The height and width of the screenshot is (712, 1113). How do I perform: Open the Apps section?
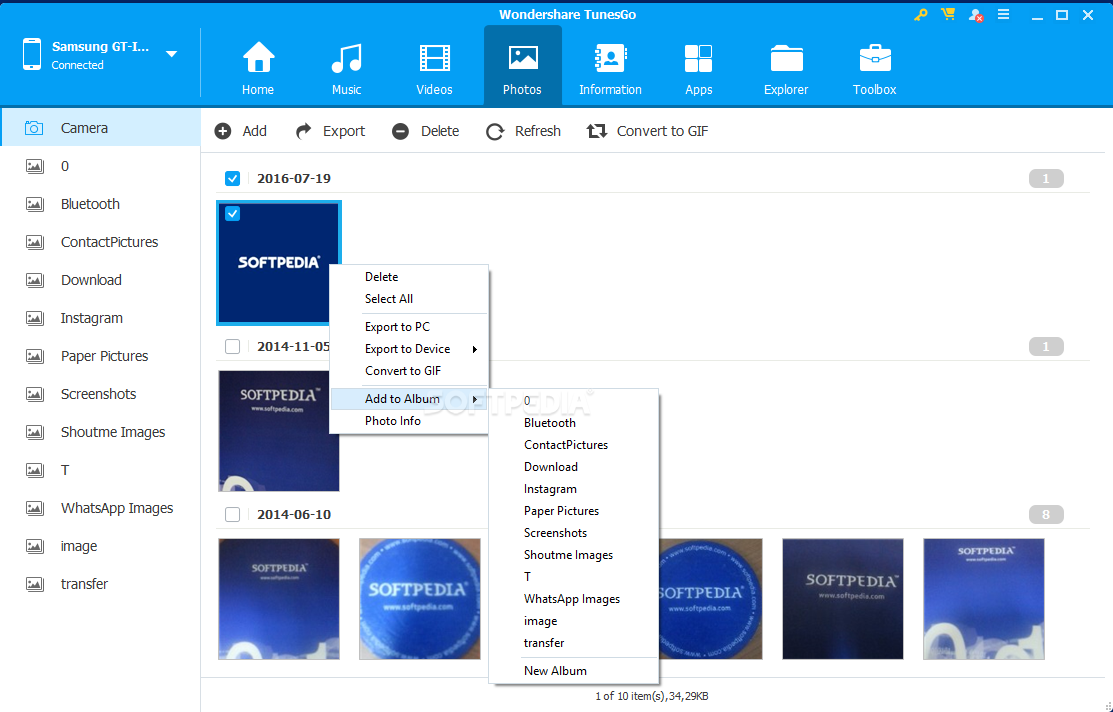[698, 67]
